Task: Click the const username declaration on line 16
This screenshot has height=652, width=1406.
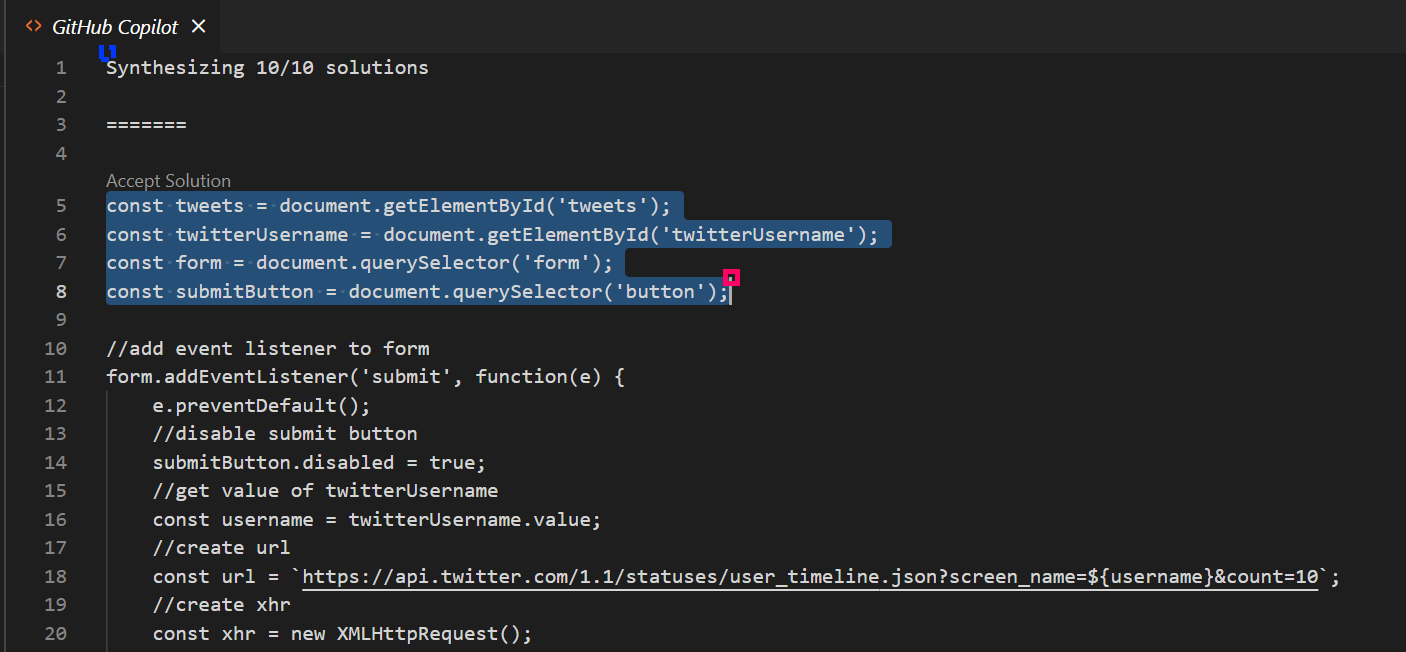Action: point(375,519)
